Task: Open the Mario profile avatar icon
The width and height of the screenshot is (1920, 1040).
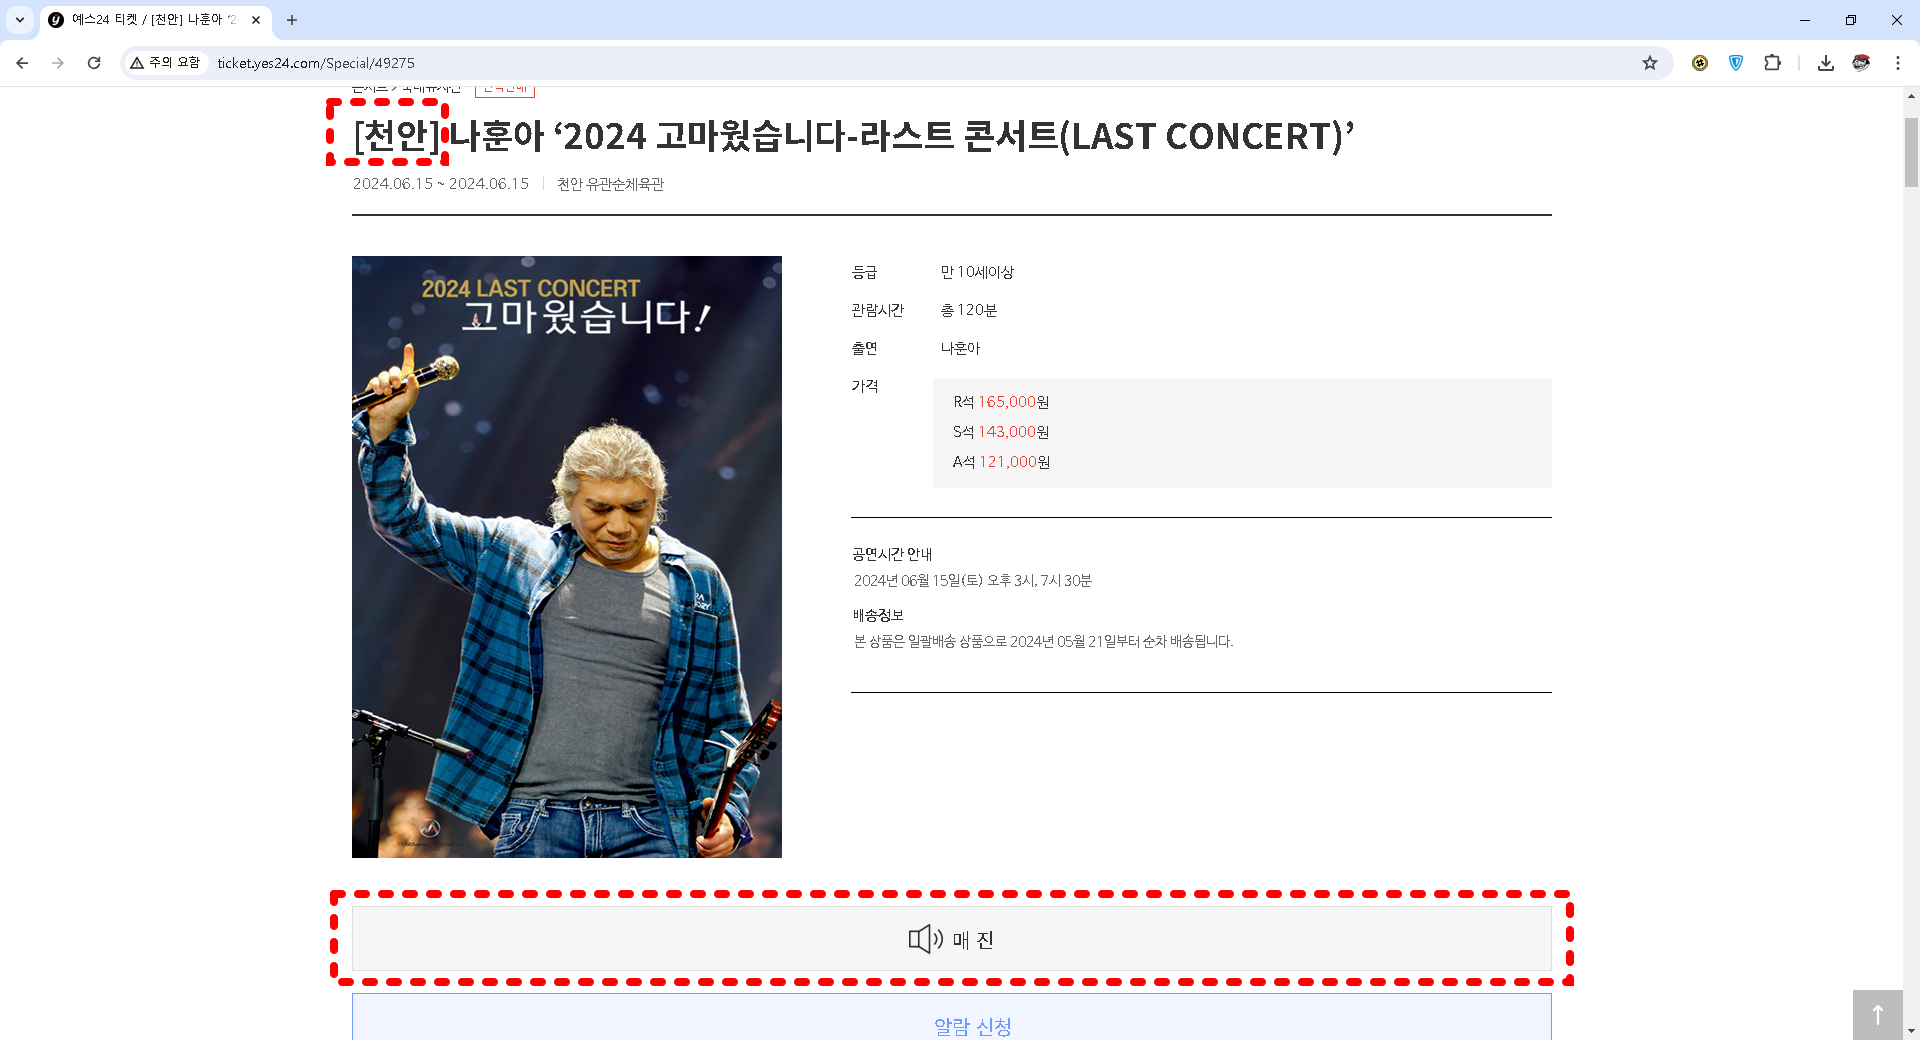Action: (1861, 62)
